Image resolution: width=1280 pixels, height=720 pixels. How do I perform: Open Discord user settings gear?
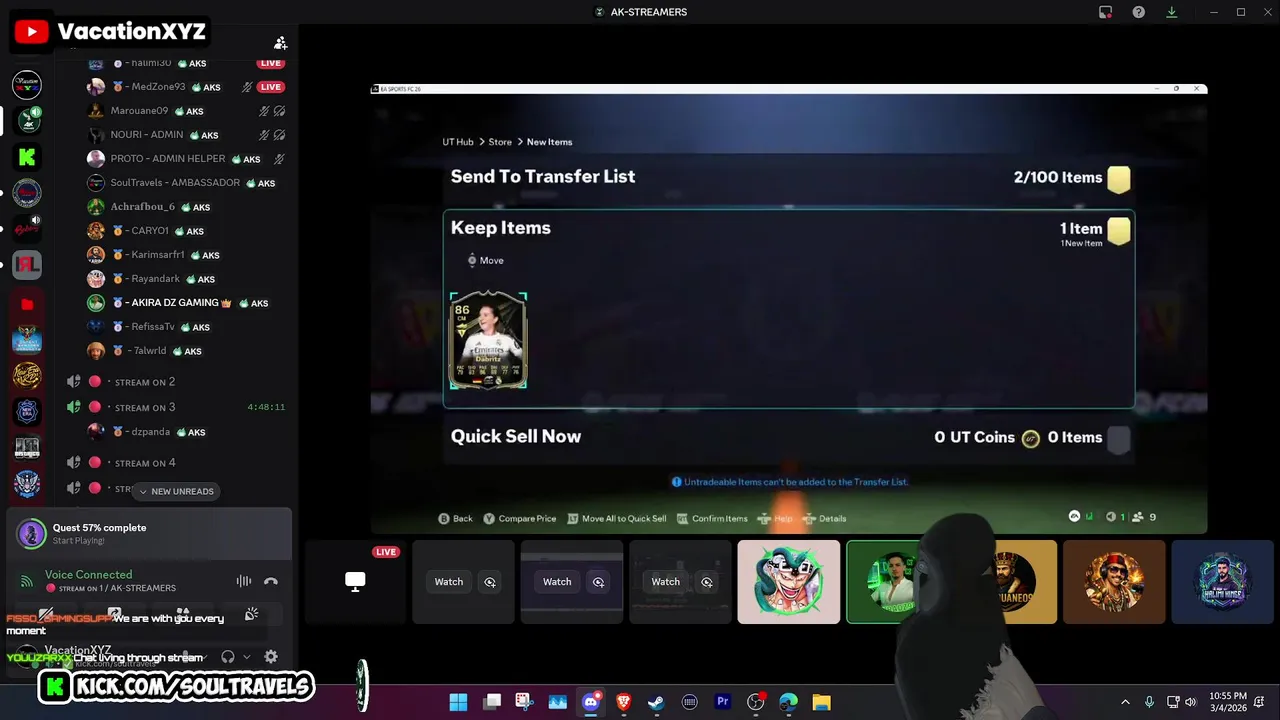[271, 657]
